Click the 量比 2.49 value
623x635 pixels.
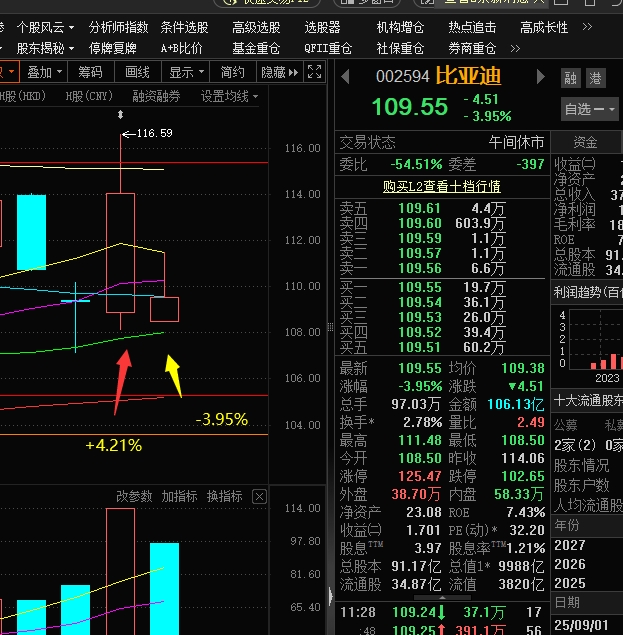(x=531, y=422)
